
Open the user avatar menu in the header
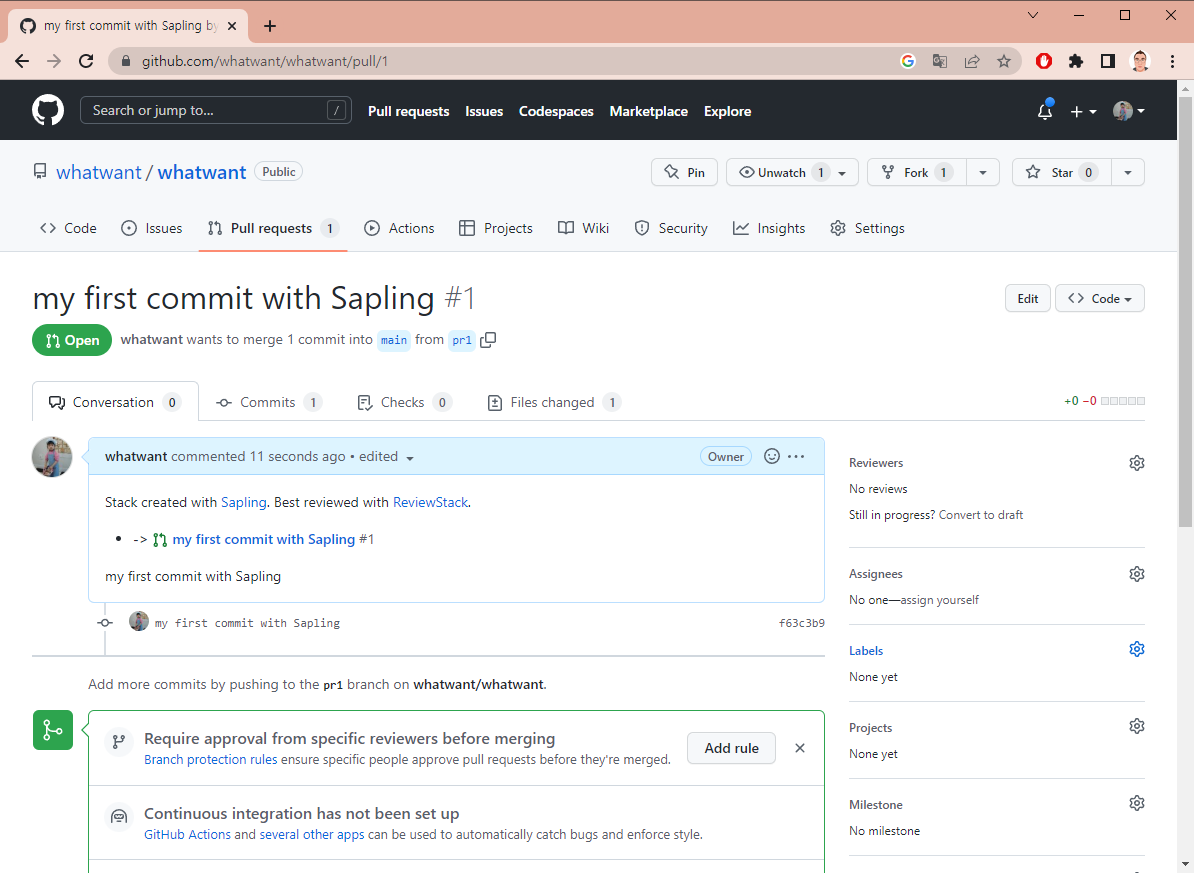[1129, 111]
